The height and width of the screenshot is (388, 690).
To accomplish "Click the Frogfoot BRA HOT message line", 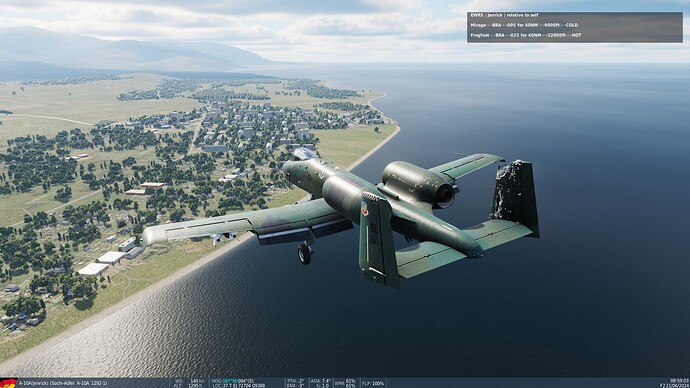I will tap(526, 35).
